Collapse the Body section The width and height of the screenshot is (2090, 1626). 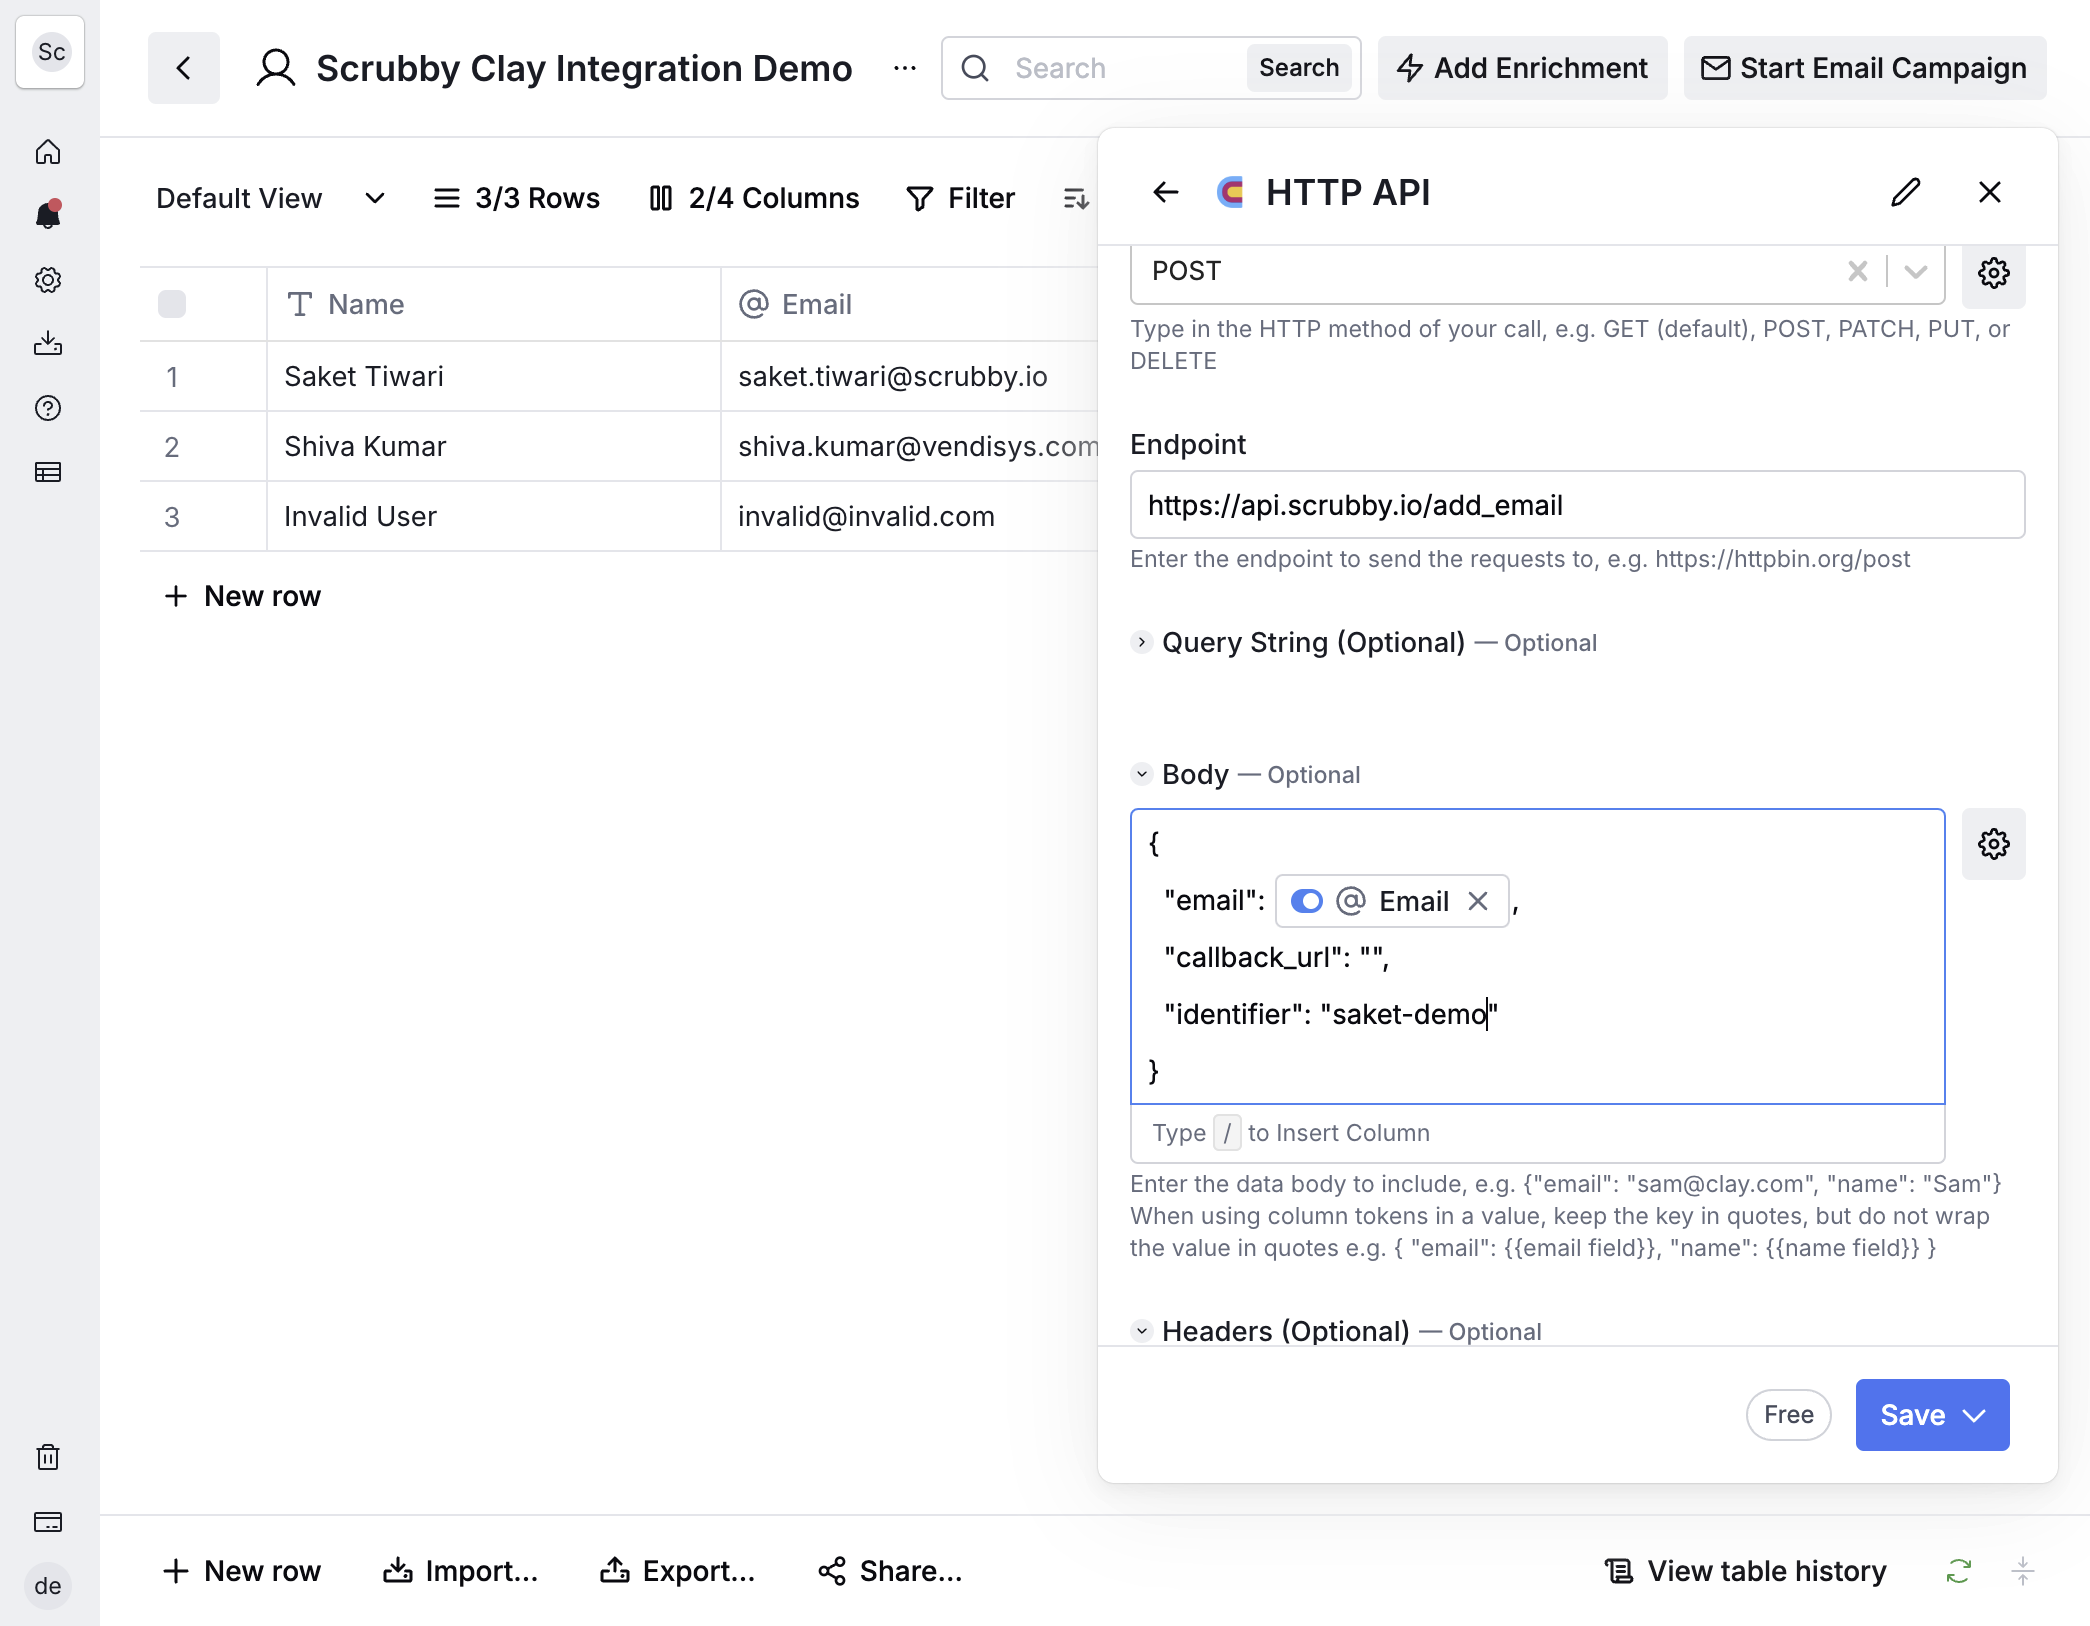[1142, 774]
